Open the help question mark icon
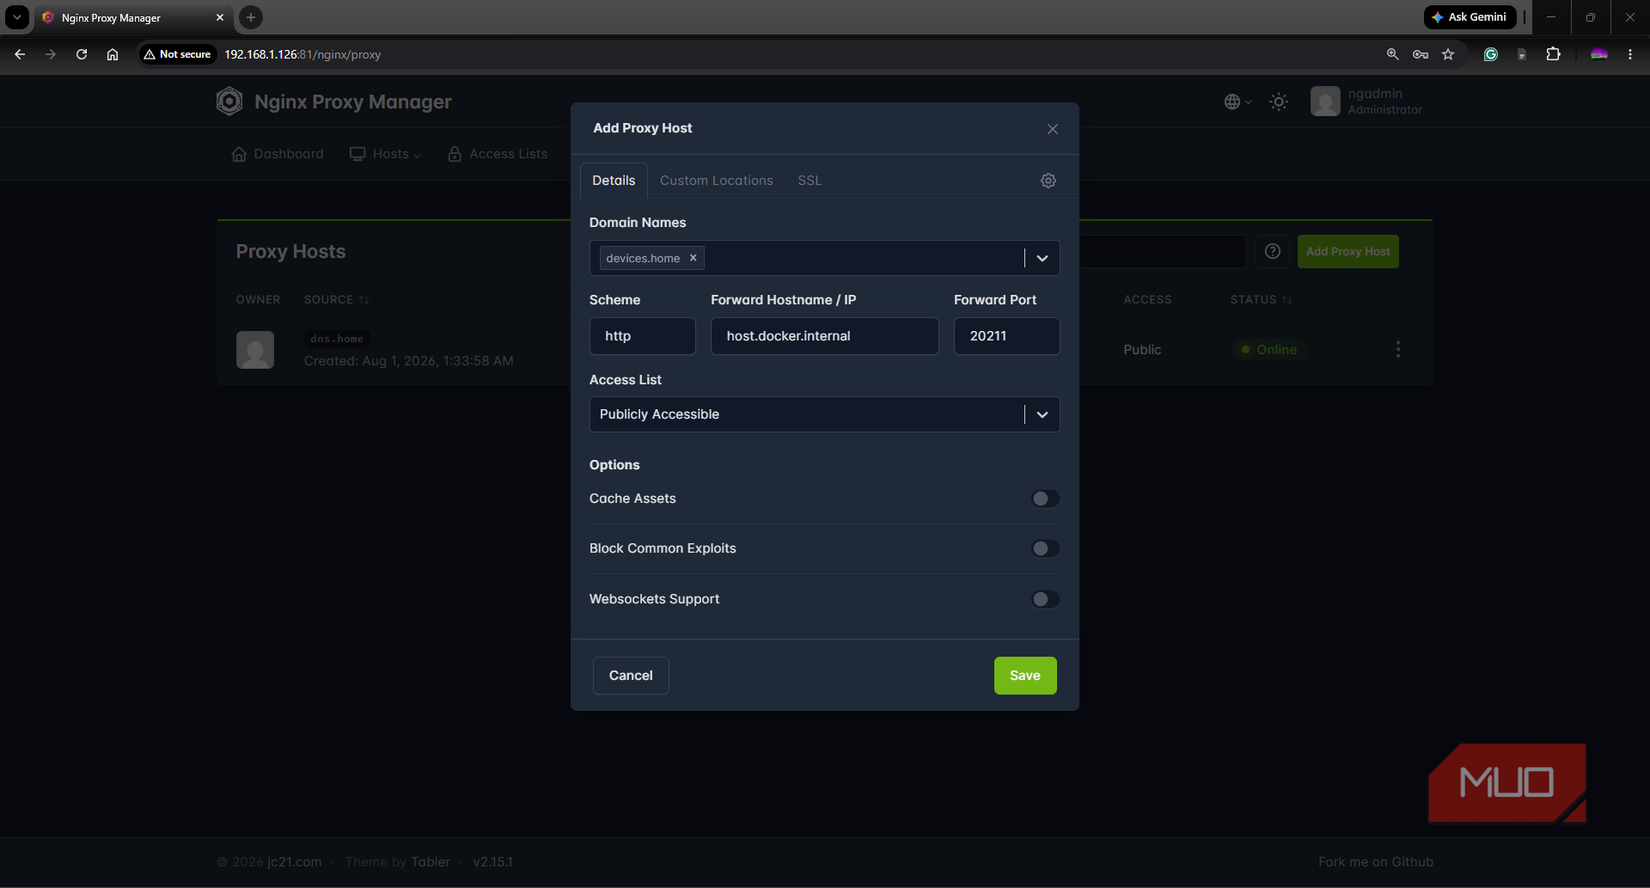This screenshot has height=888, width=1650. (x=1272, y=252)
